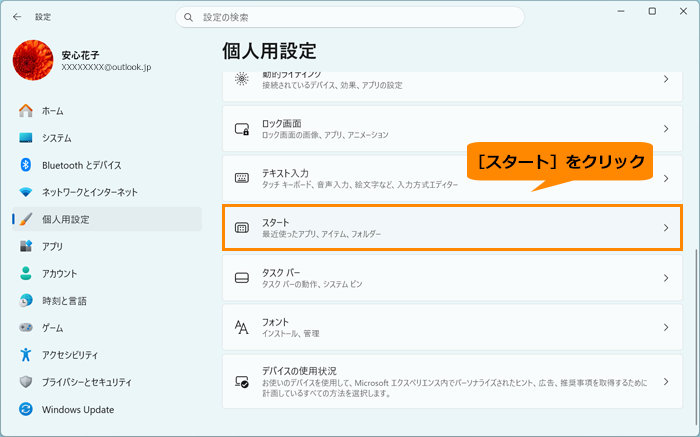Click ロック画面の画像、アプリ、アニメーション description
The height and width of the screenshot is (437, 700).
(x=325, y=135)
